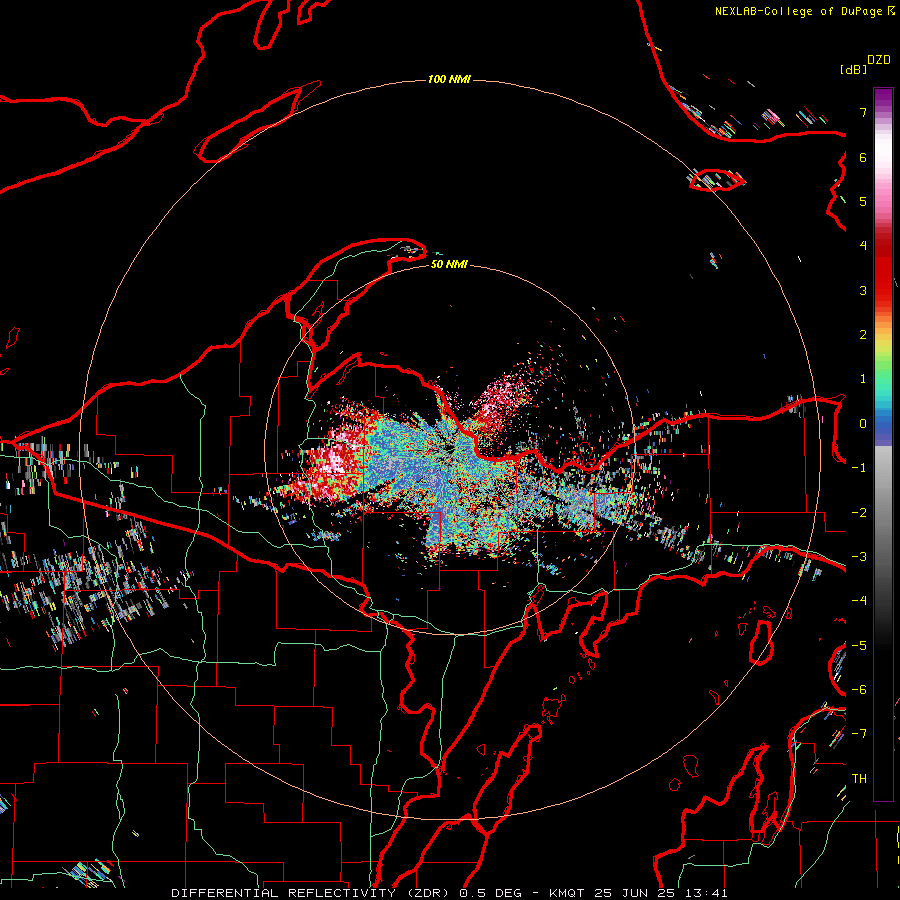Click the -4 value on color scale
Screen dimensions: 900x900
pyautogui.click(x=859, y=601)
